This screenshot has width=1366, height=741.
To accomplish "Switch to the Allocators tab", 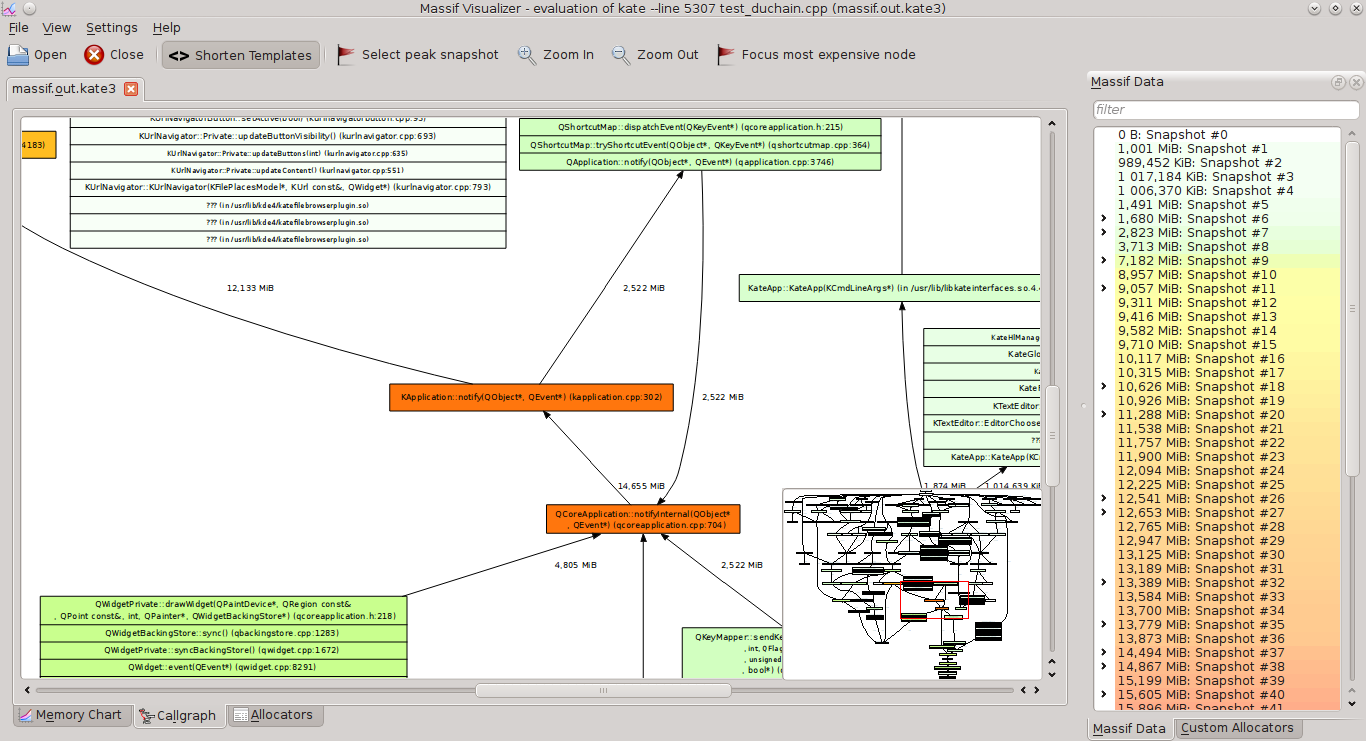I will [x=271, y=715].
